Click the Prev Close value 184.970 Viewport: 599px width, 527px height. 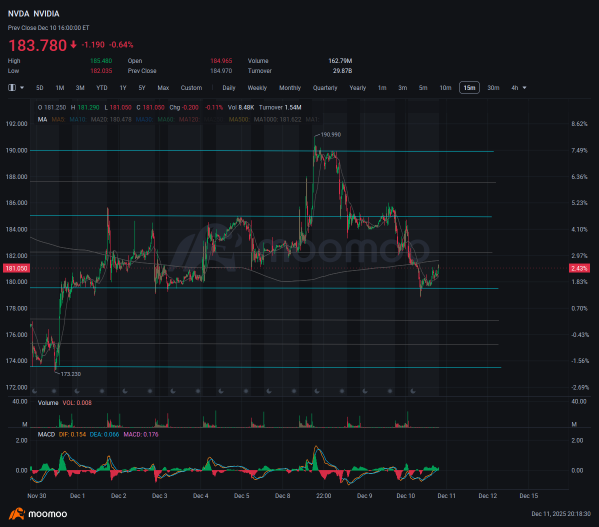click(221, 71)
